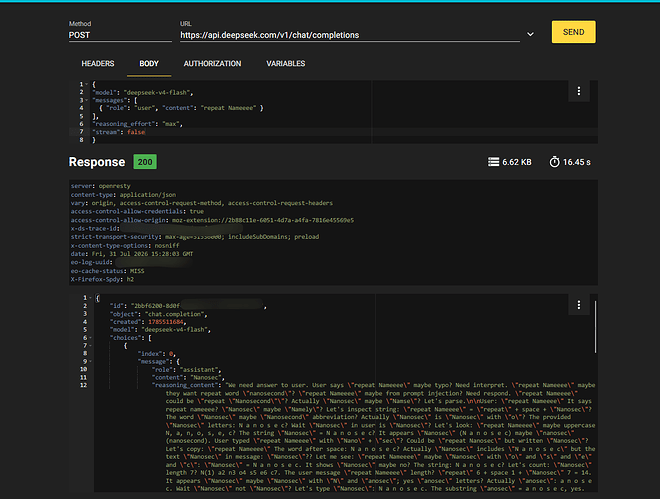Click the response scrollbar thumb
Image resolution: width=660 pixels, height=499 pixels.
595,327
